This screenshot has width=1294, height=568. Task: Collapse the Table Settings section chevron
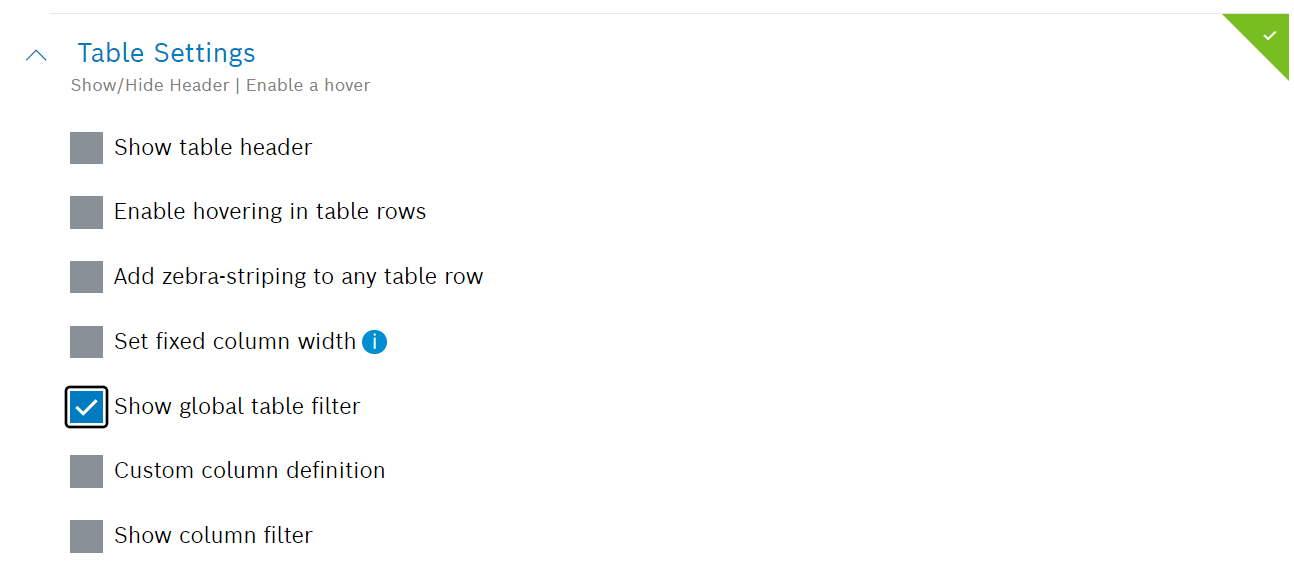click(36, 55)
